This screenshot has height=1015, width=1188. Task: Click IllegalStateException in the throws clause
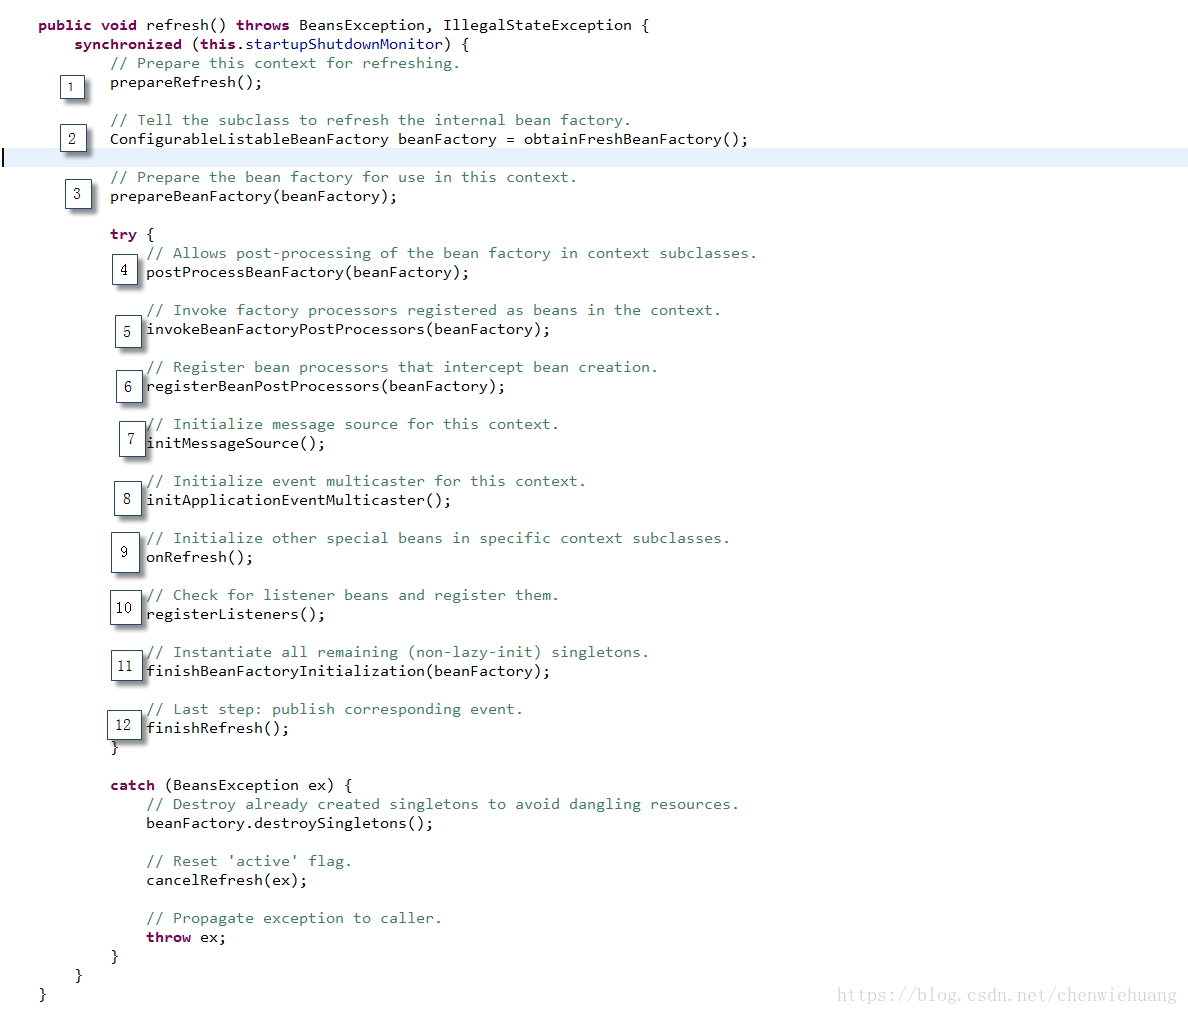pyautogui.click(x=537, y=26)
